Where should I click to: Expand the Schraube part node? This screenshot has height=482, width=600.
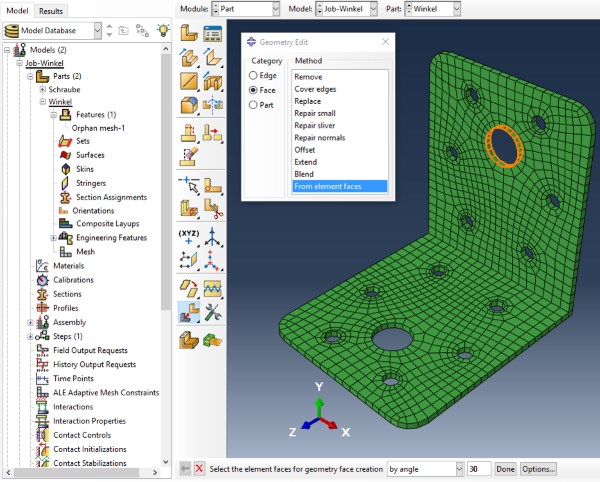tap(43, 90)
